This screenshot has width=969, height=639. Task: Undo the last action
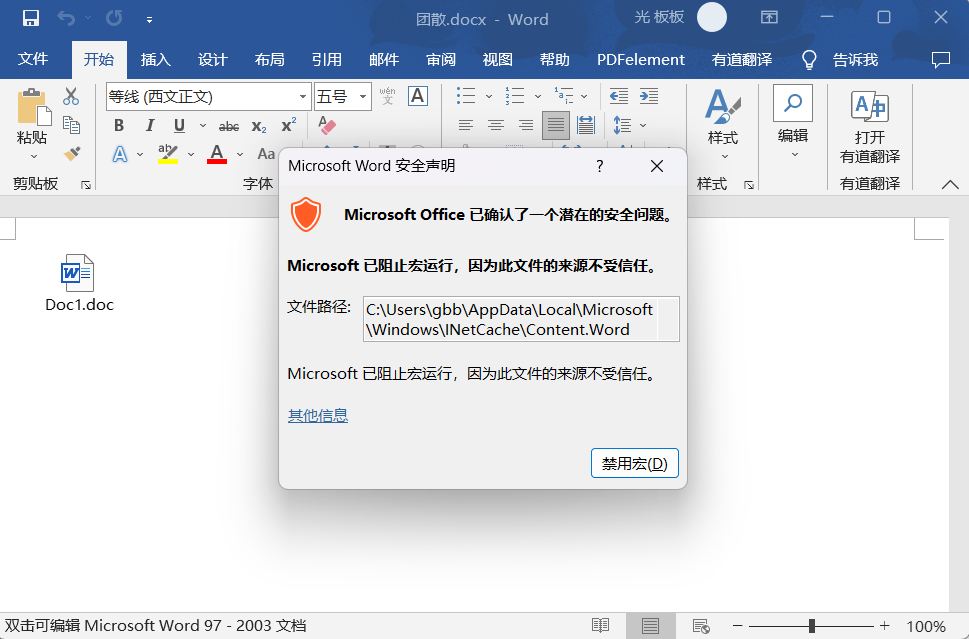click(66, 19)
